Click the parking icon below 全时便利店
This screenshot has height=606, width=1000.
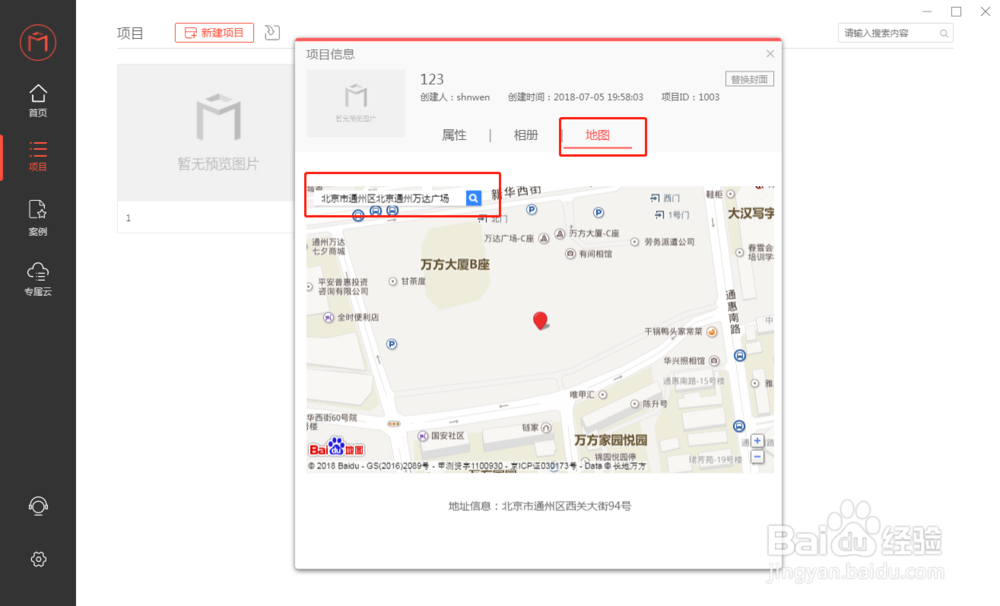coord(392,344)
